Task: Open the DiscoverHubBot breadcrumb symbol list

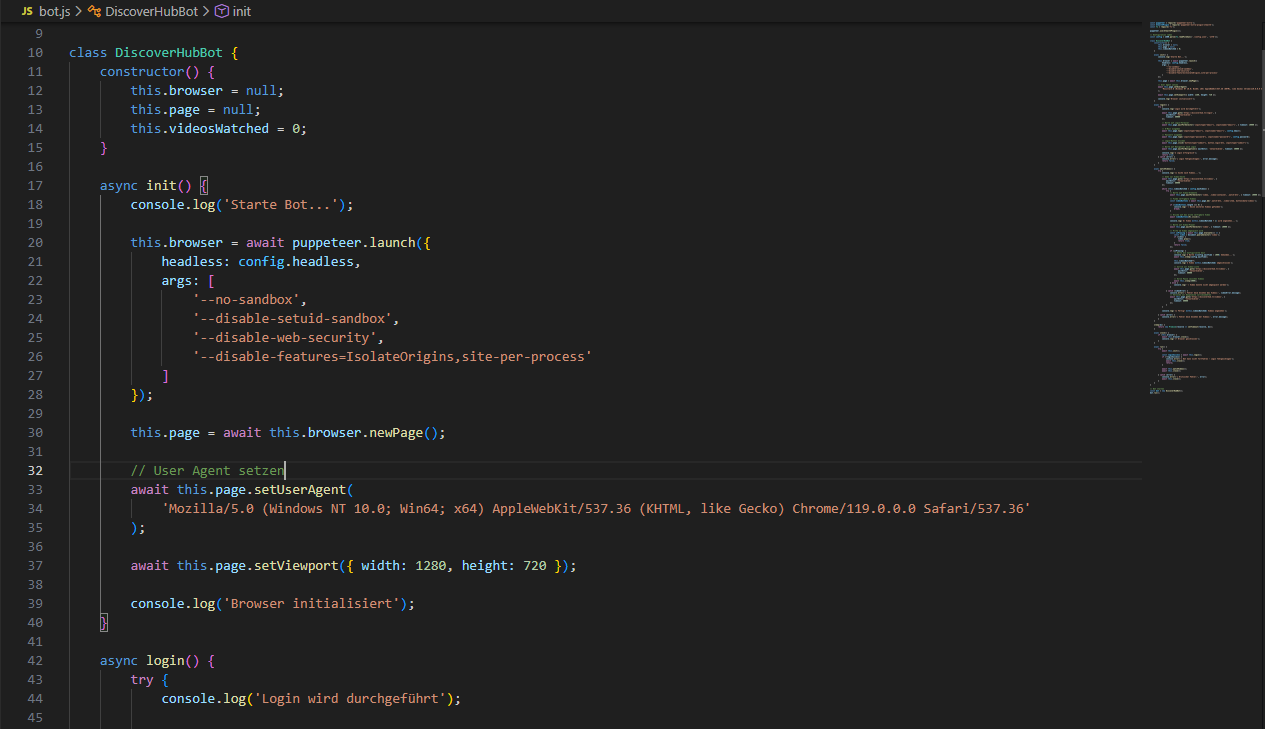Action: tap(152, 11)
